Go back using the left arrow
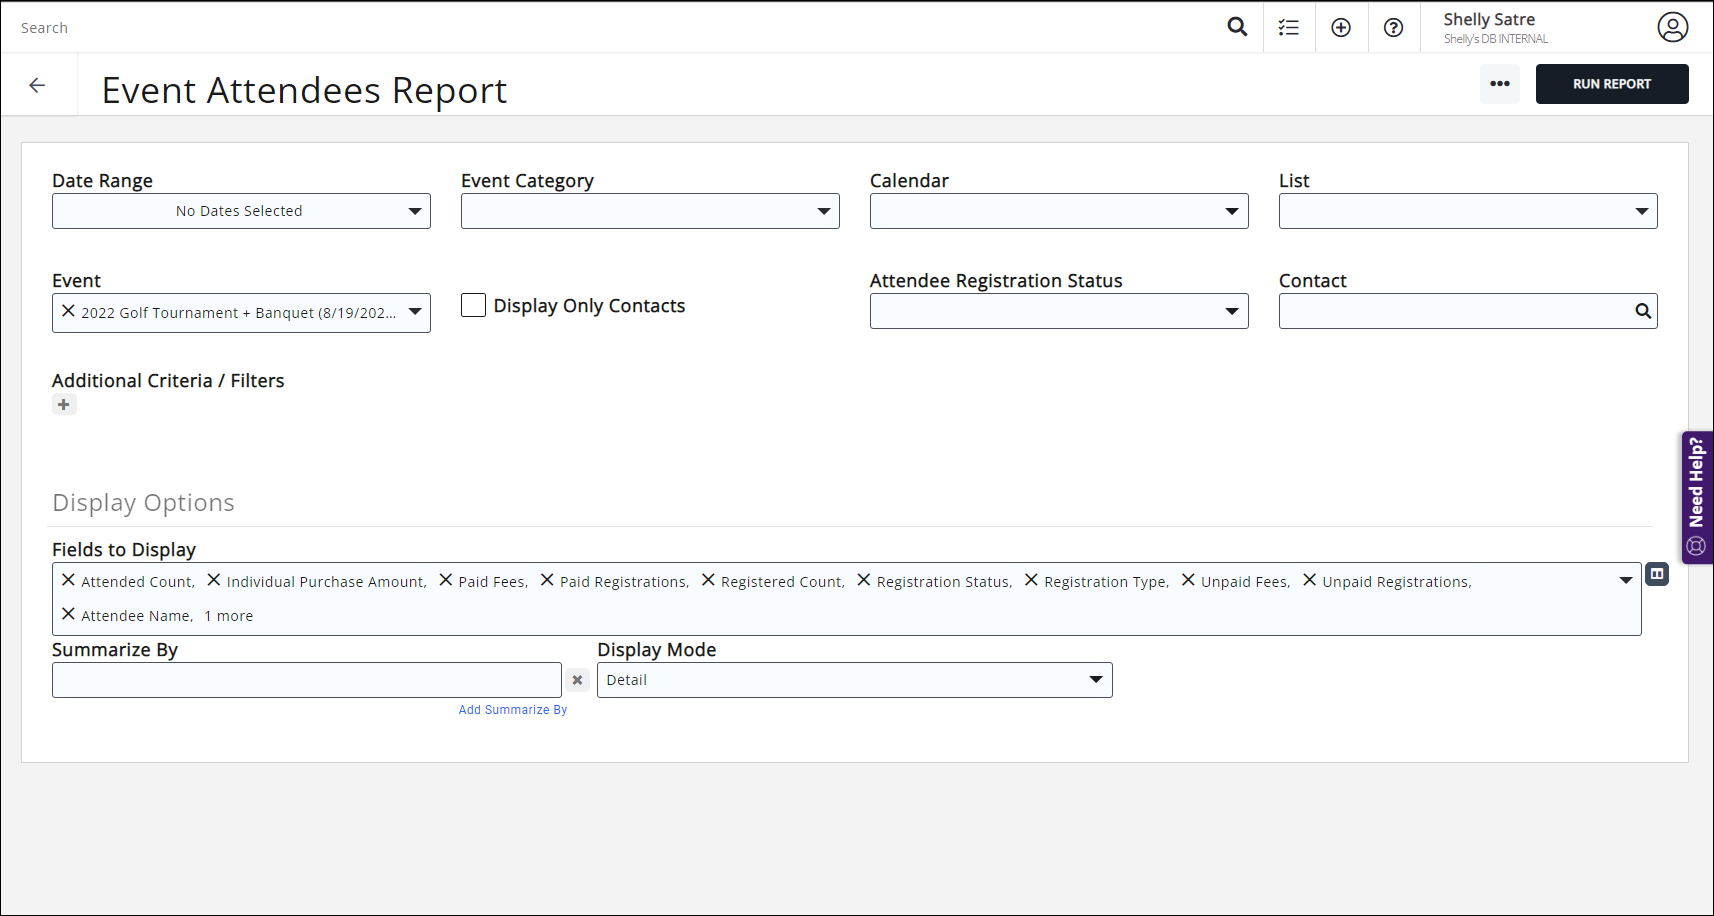Viewport: 1714px width, 916px height. tap(37, 86)
